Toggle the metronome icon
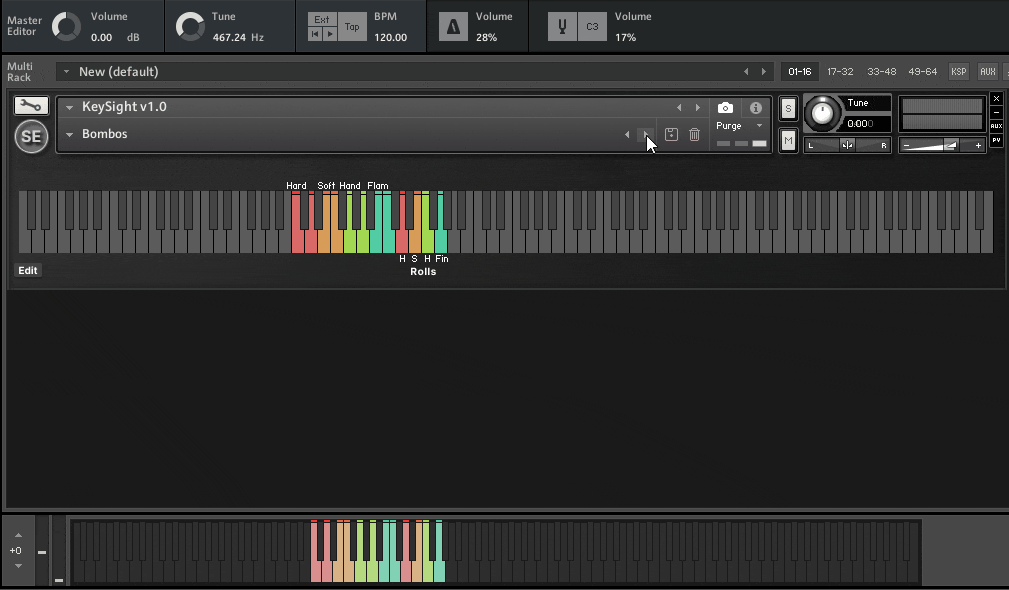This screenshot has height=590, width=1009. 453,26
